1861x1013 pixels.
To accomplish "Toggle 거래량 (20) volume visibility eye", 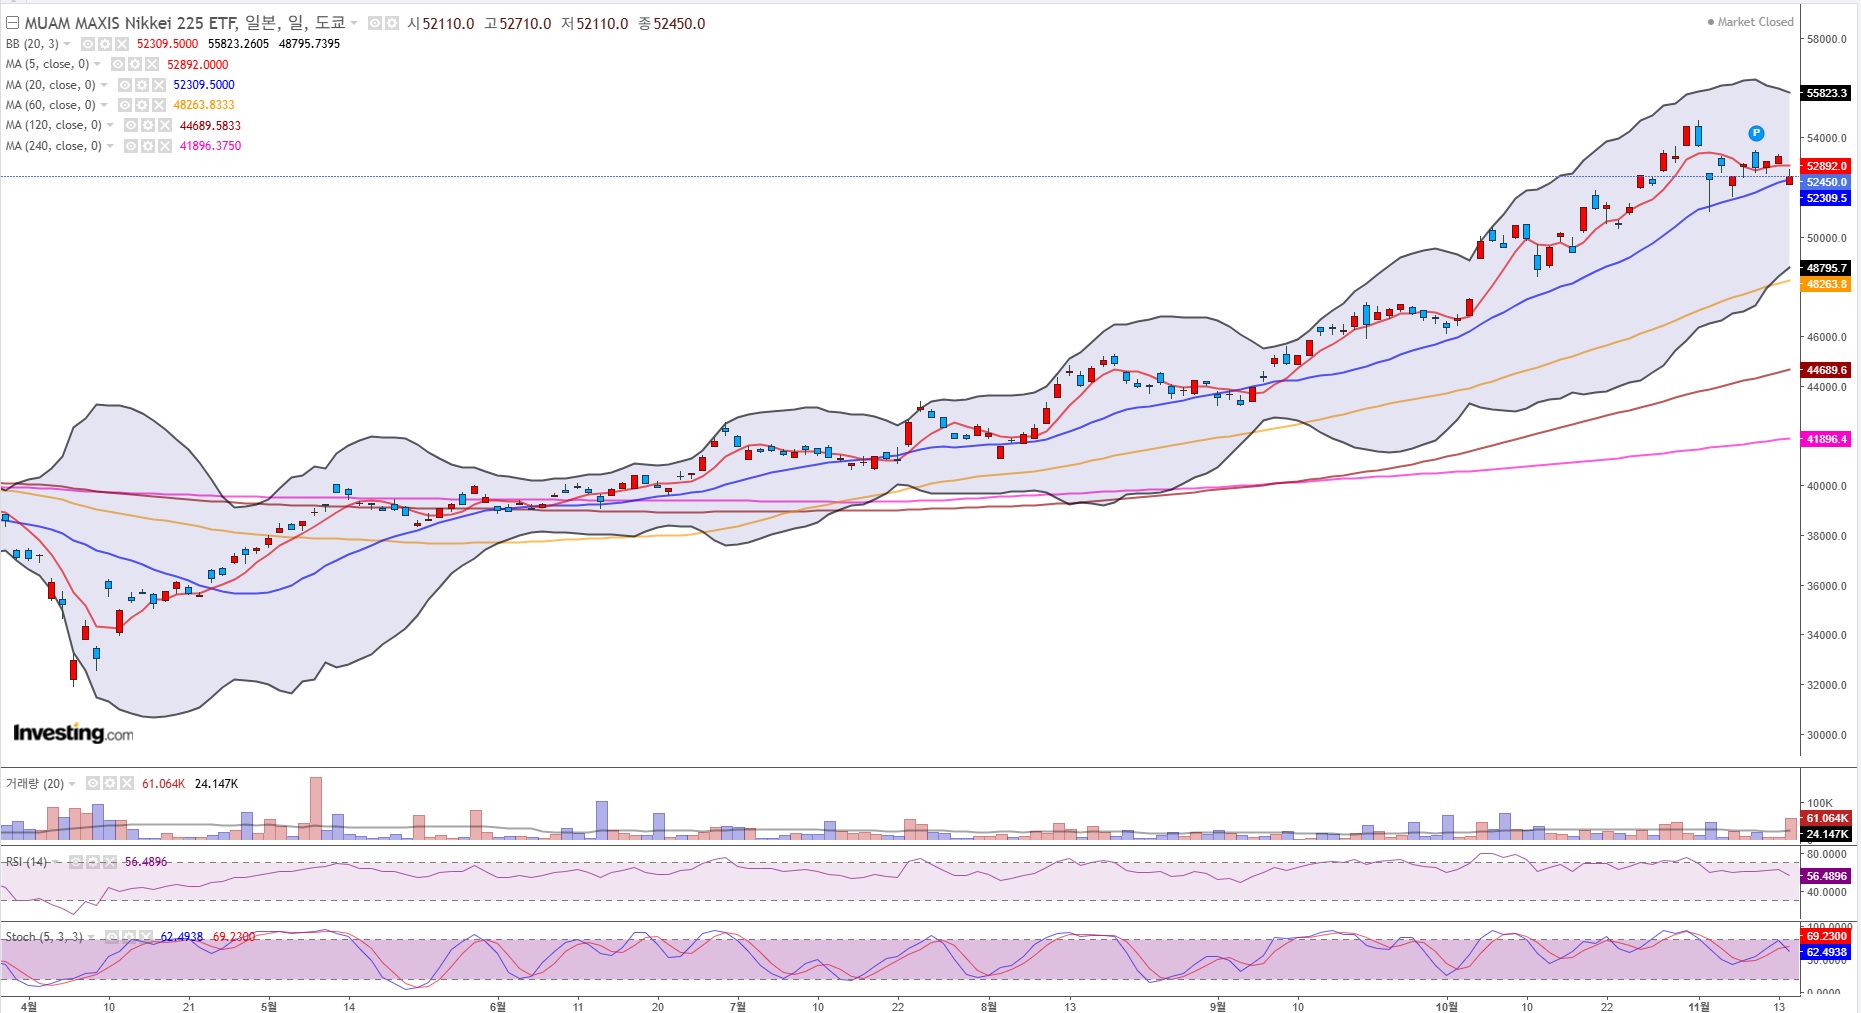I will pos(93,784).
